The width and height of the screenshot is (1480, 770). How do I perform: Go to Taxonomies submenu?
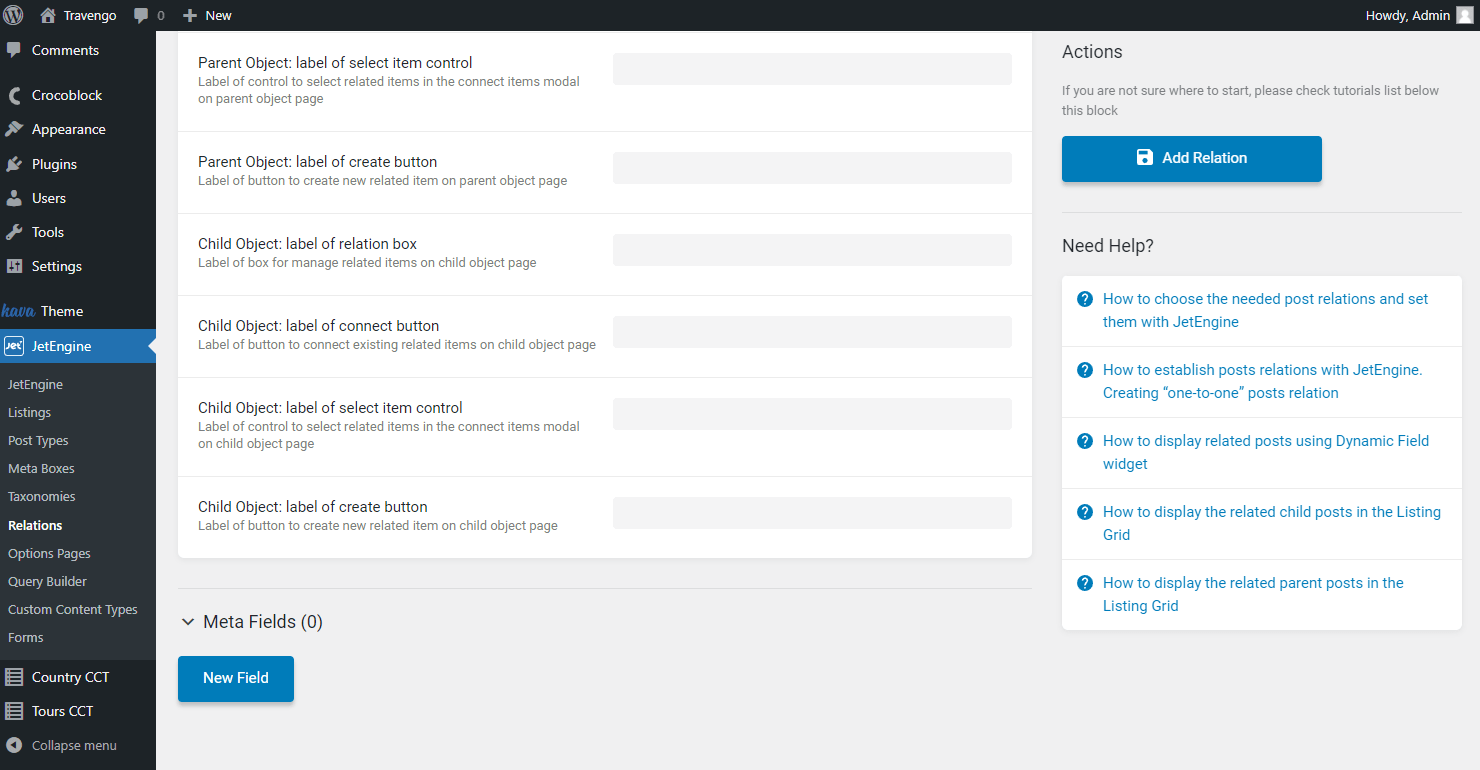42,496
